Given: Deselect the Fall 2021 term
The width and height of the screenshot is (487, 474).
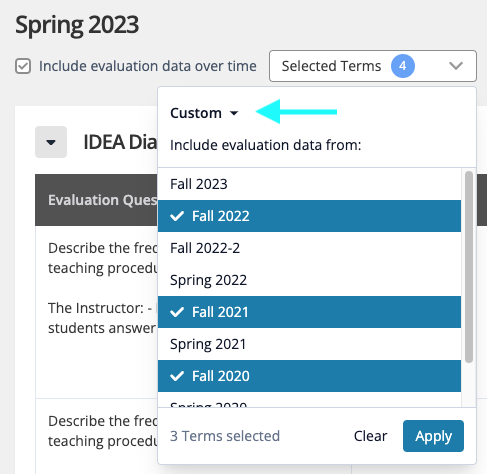Looking at the screenshot, I should pos(309,312).
